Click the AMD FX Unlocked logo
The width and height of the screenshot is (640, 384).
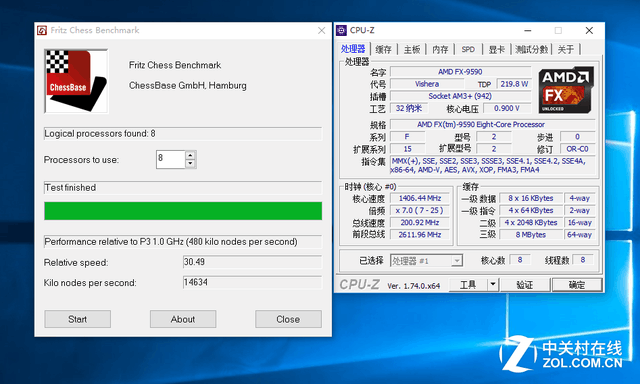(x=566, y=90)
